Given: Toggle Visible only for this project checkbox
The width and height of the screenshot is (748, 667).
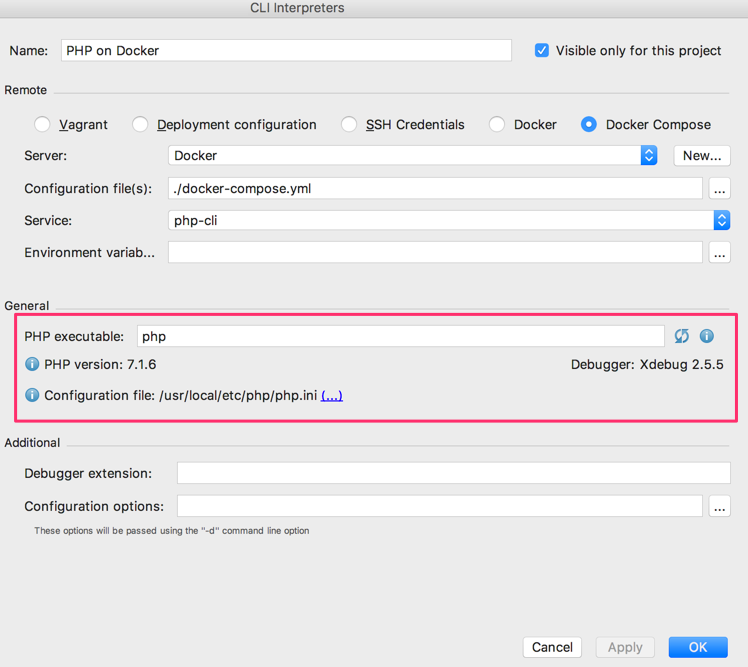Looking at the screenshot, I should click(542, 50).
